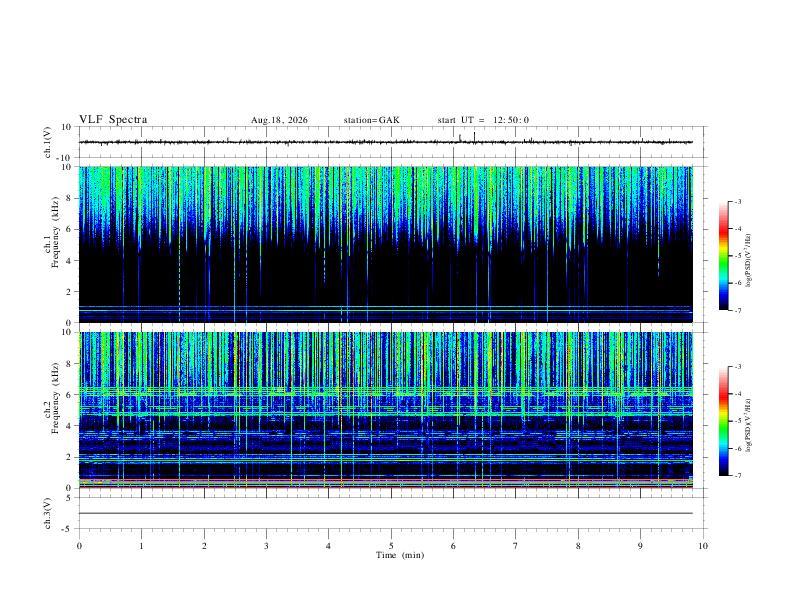Click the ch.1(V) axis label at top

pyautogui.click(x=48, y=142)
